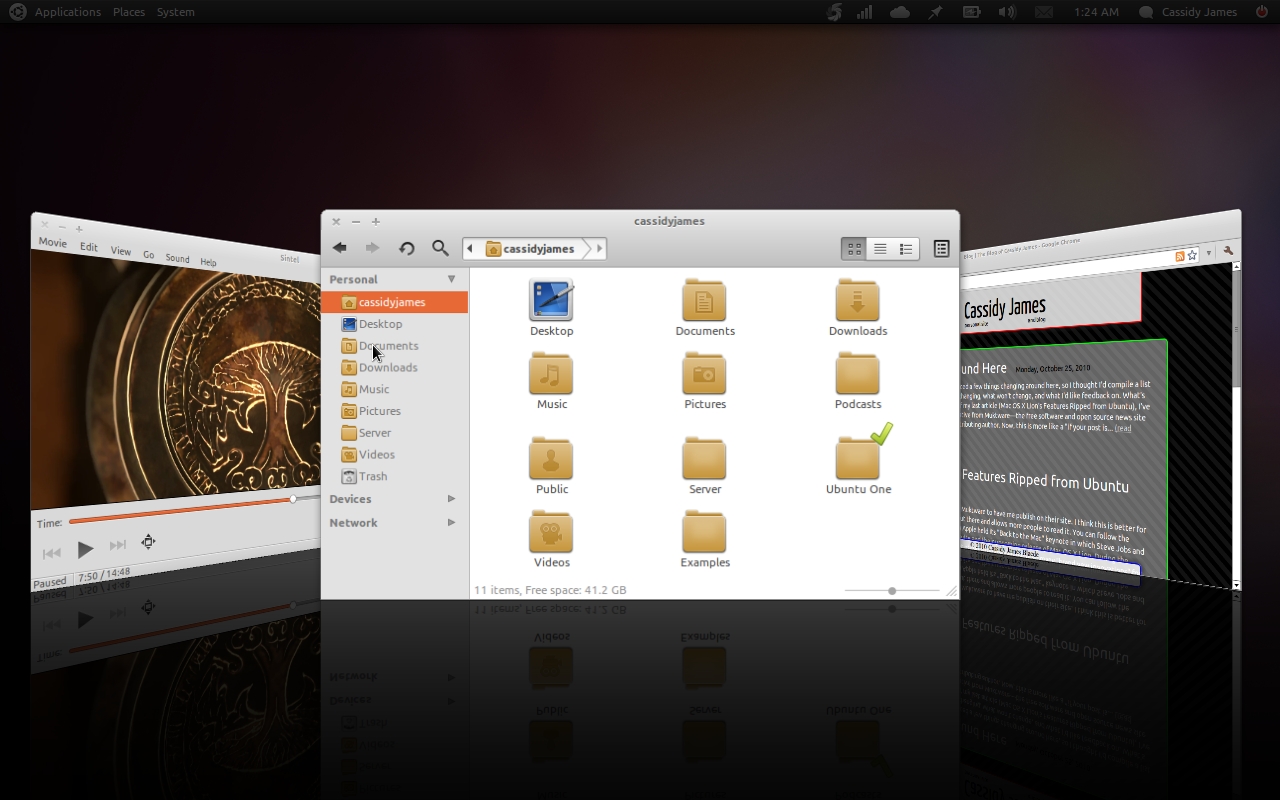Click the video player time seek bar

[x=194, y=508]
